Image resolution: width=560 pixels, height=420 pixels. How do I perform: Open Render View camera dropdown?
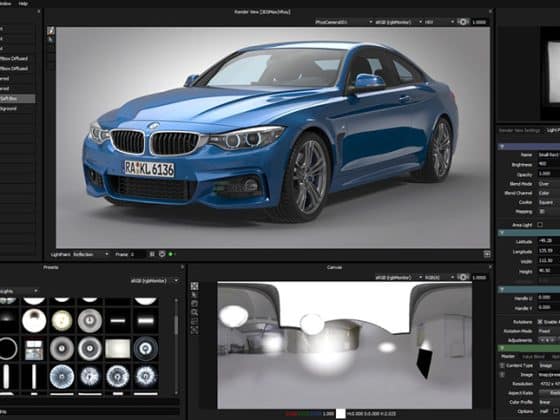[x=344, y=22]
